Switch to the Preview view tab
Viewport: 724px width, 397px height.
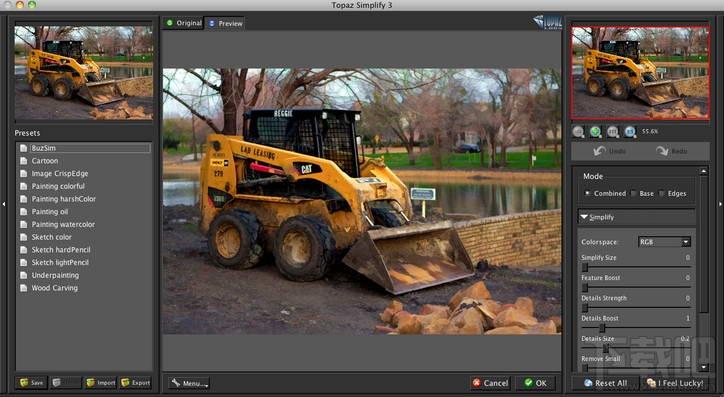[225, 23]
